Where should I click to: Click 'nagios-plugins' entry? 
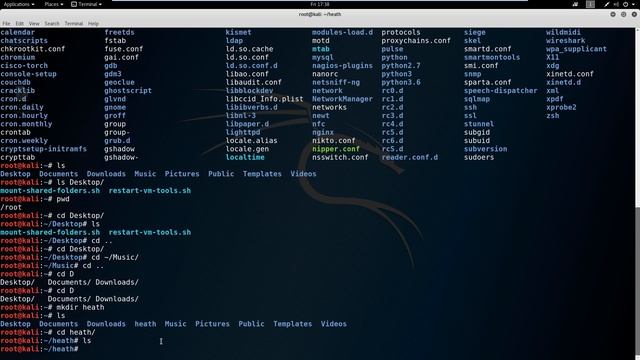[342, 66]
